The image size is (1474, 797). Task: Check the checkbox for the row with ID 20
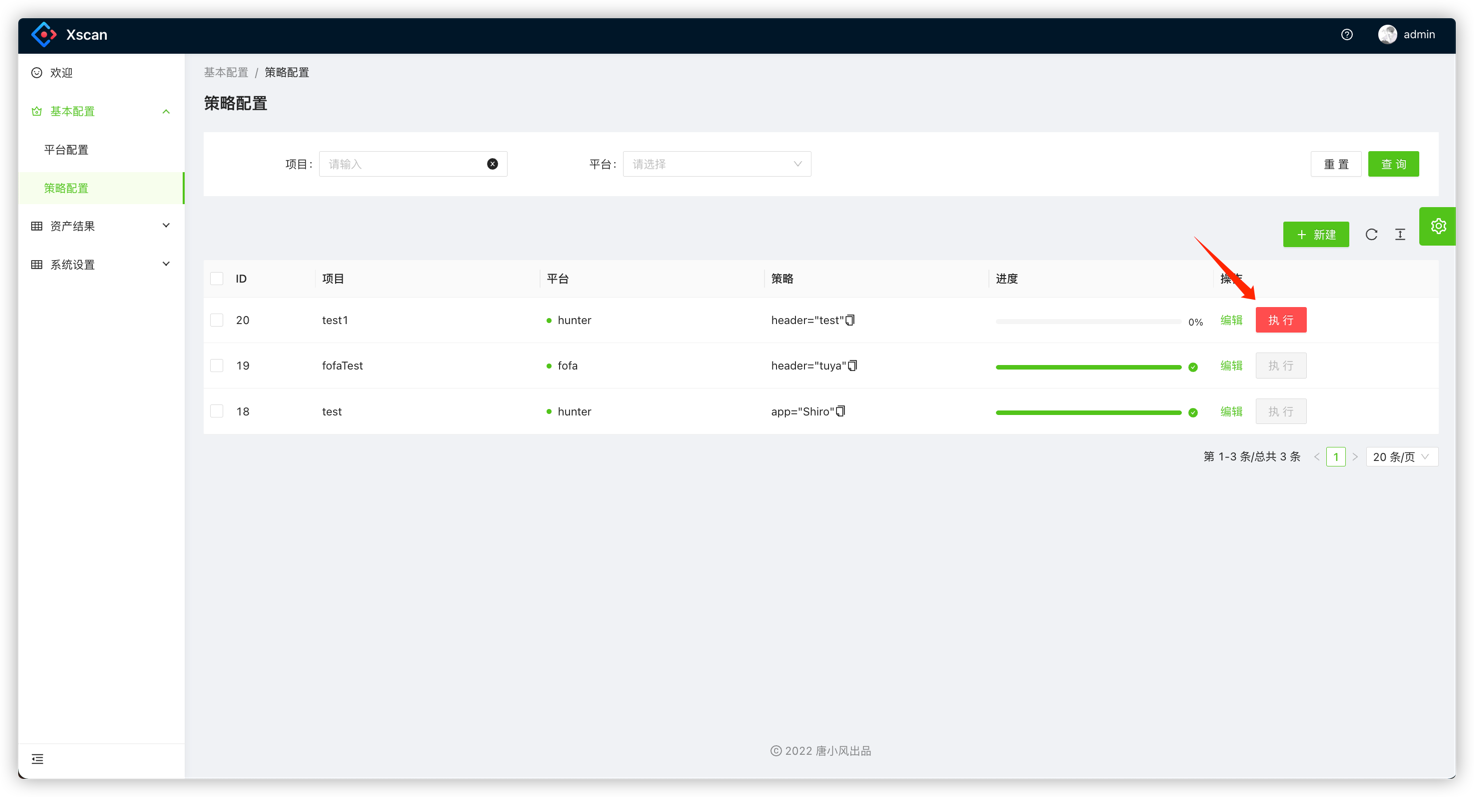[217, 320]
